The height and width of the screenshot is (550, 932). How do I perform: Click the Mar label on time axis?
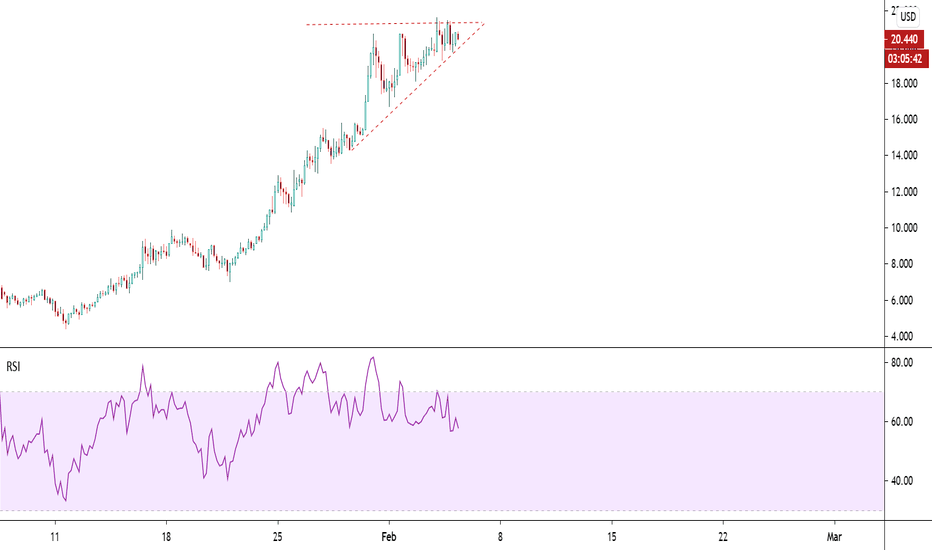[x=835, y=537]
